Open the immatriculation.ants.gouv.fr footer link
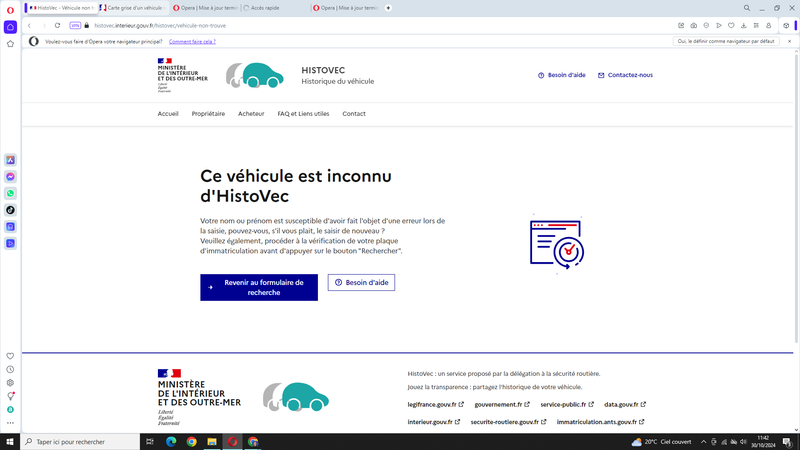Screen dimensions: 800x450 [601, 422]
